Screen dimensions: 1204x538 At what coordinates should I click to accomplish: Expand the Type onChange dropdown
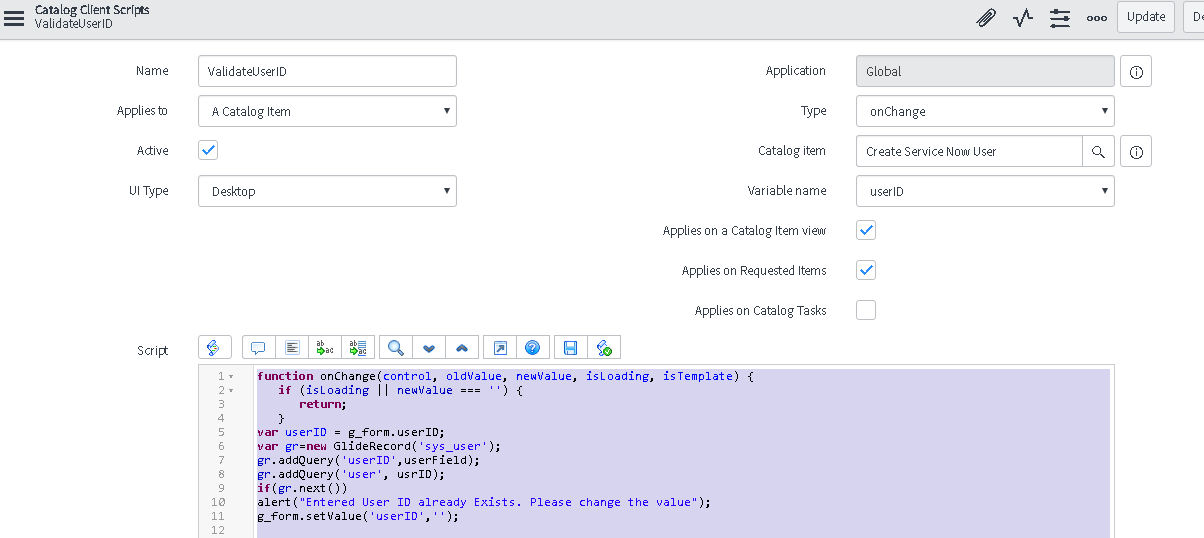[985, 111]
